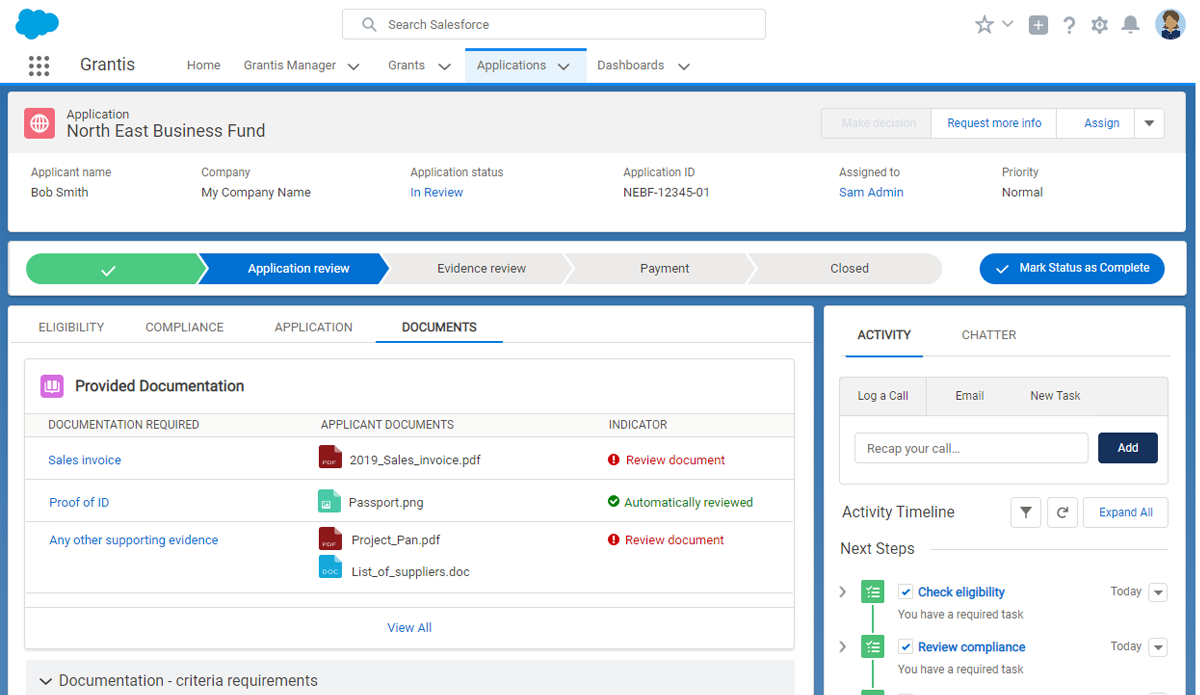Open more actions dropdown beside Assign

(1149, 123)
